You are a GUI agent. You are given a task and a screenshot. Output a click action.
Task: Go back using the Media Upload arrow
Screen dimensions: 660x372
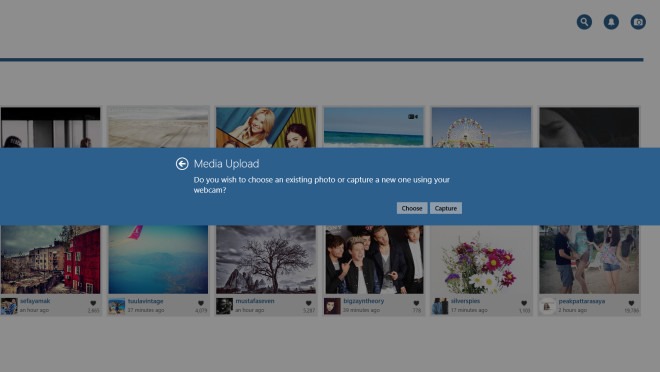pyautogui.click(x=182, y=164)
